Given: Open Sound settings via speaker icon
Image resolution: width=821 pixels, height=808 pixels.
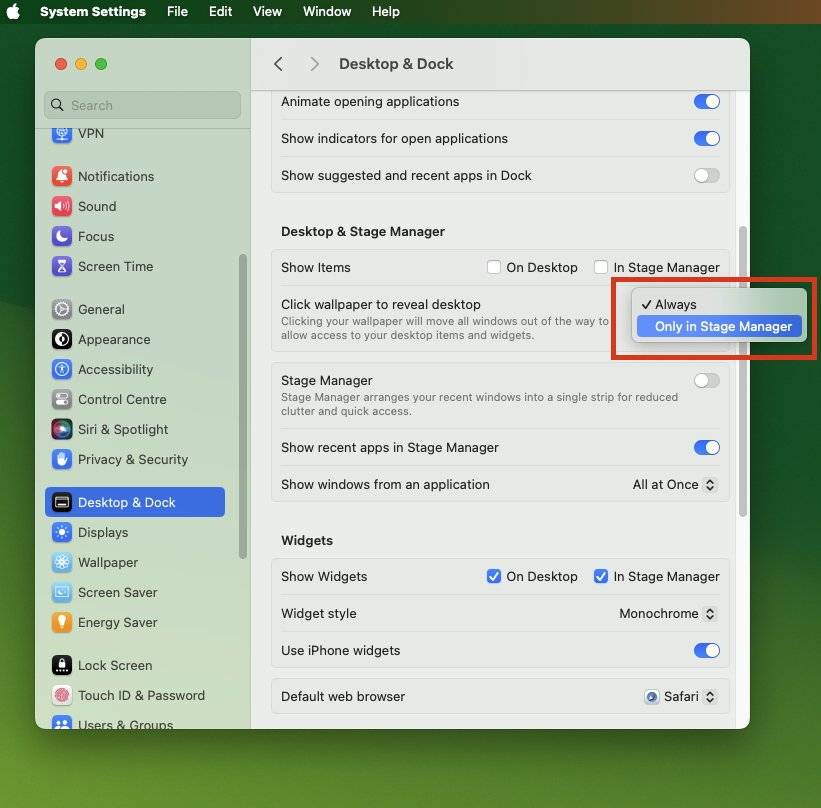Looking at the screenshot, I should tap(62, 206).
